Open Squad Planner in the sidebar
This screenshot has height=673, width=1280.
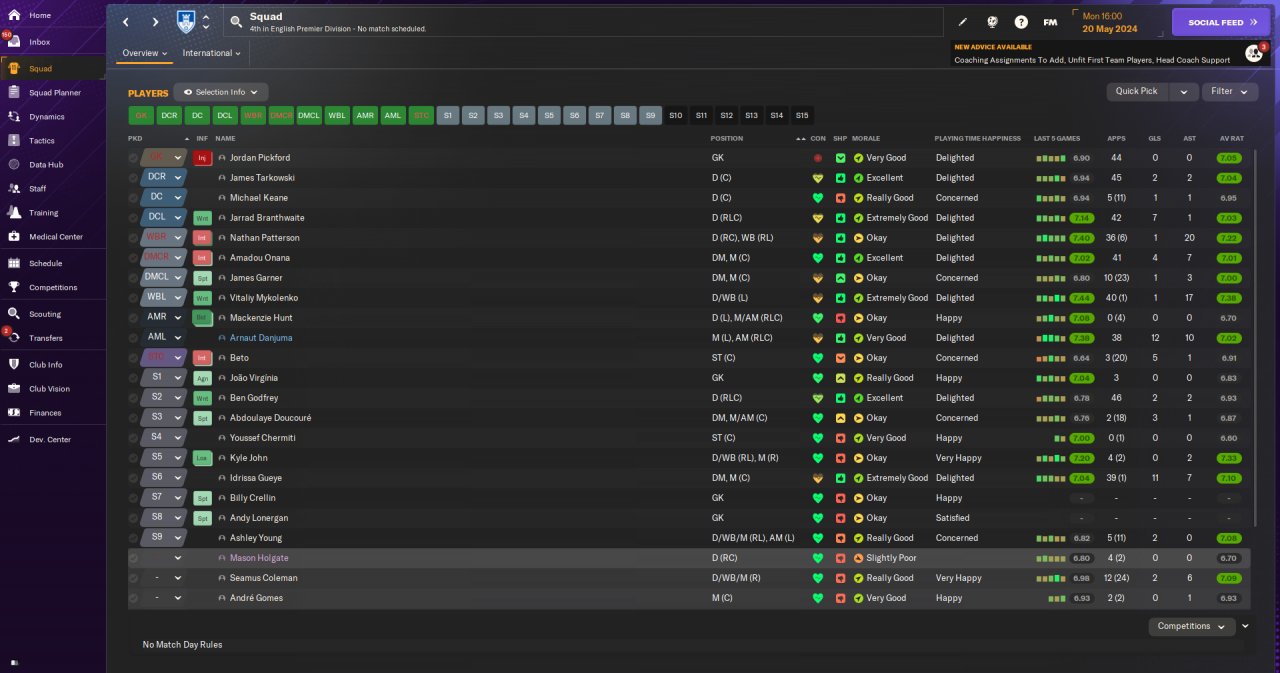[55, 92]
